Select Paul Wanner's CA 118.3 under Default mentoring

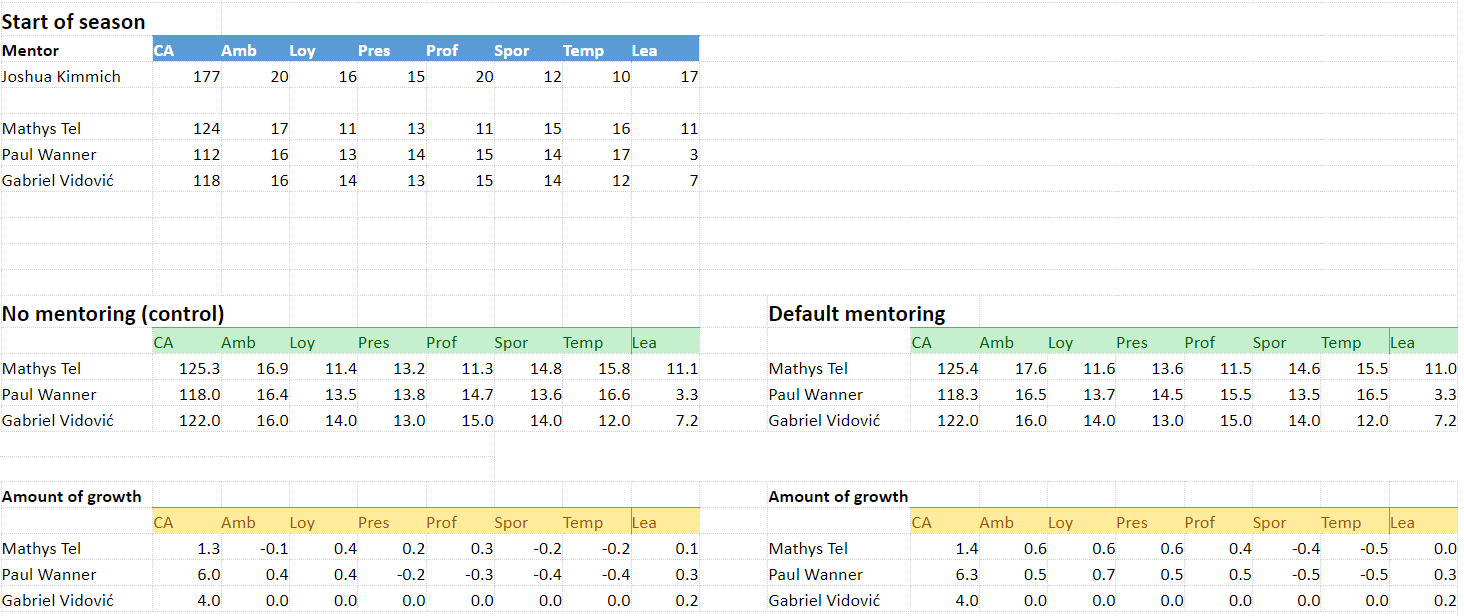pyautogui.click(x=958, y=395)
